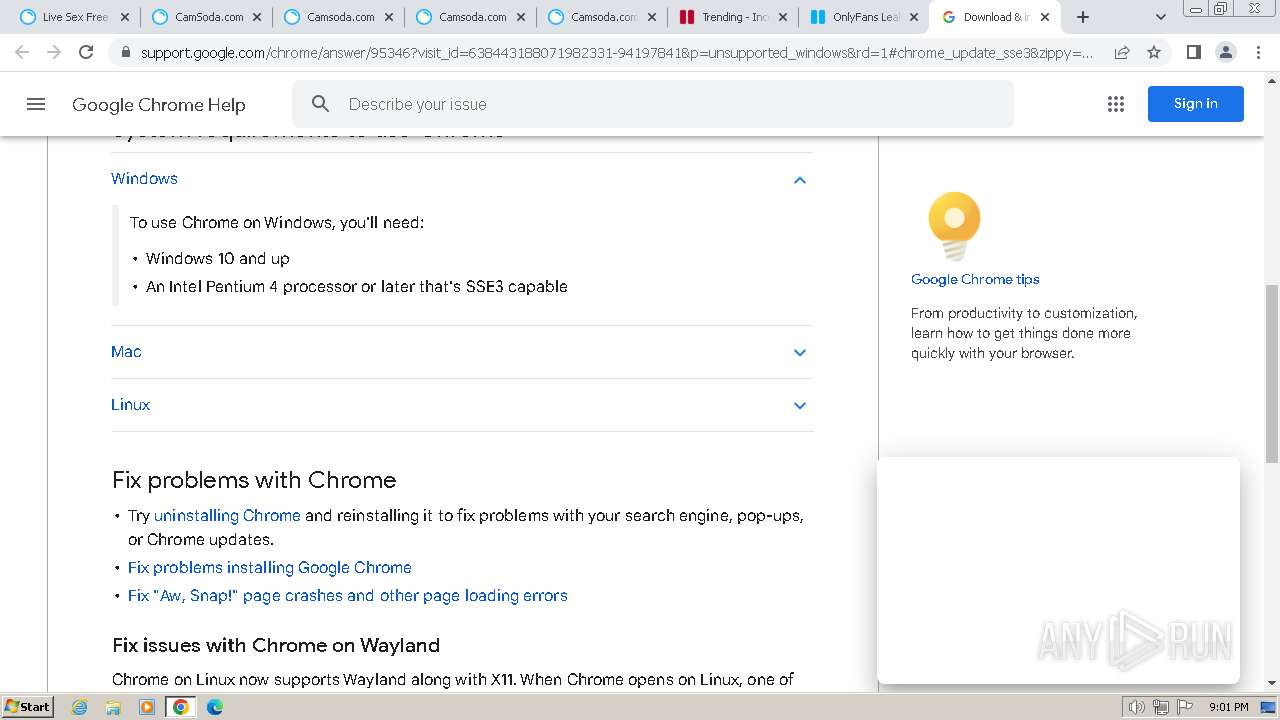Click the search magnifier icon
The width and height of the screenshot is (1280, 720).
coord(320,104)
